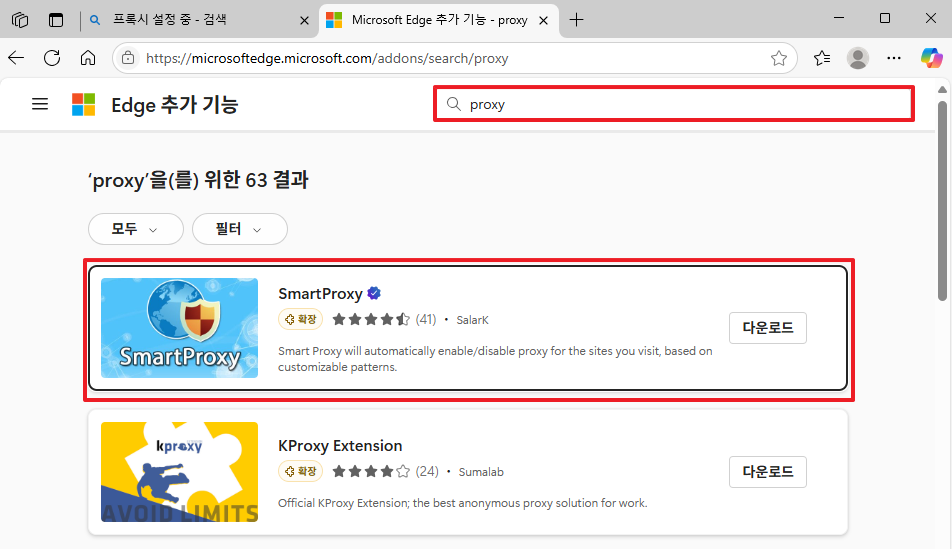
Task: Click the SmartProxy verified badge
Action: pos(374,293)
